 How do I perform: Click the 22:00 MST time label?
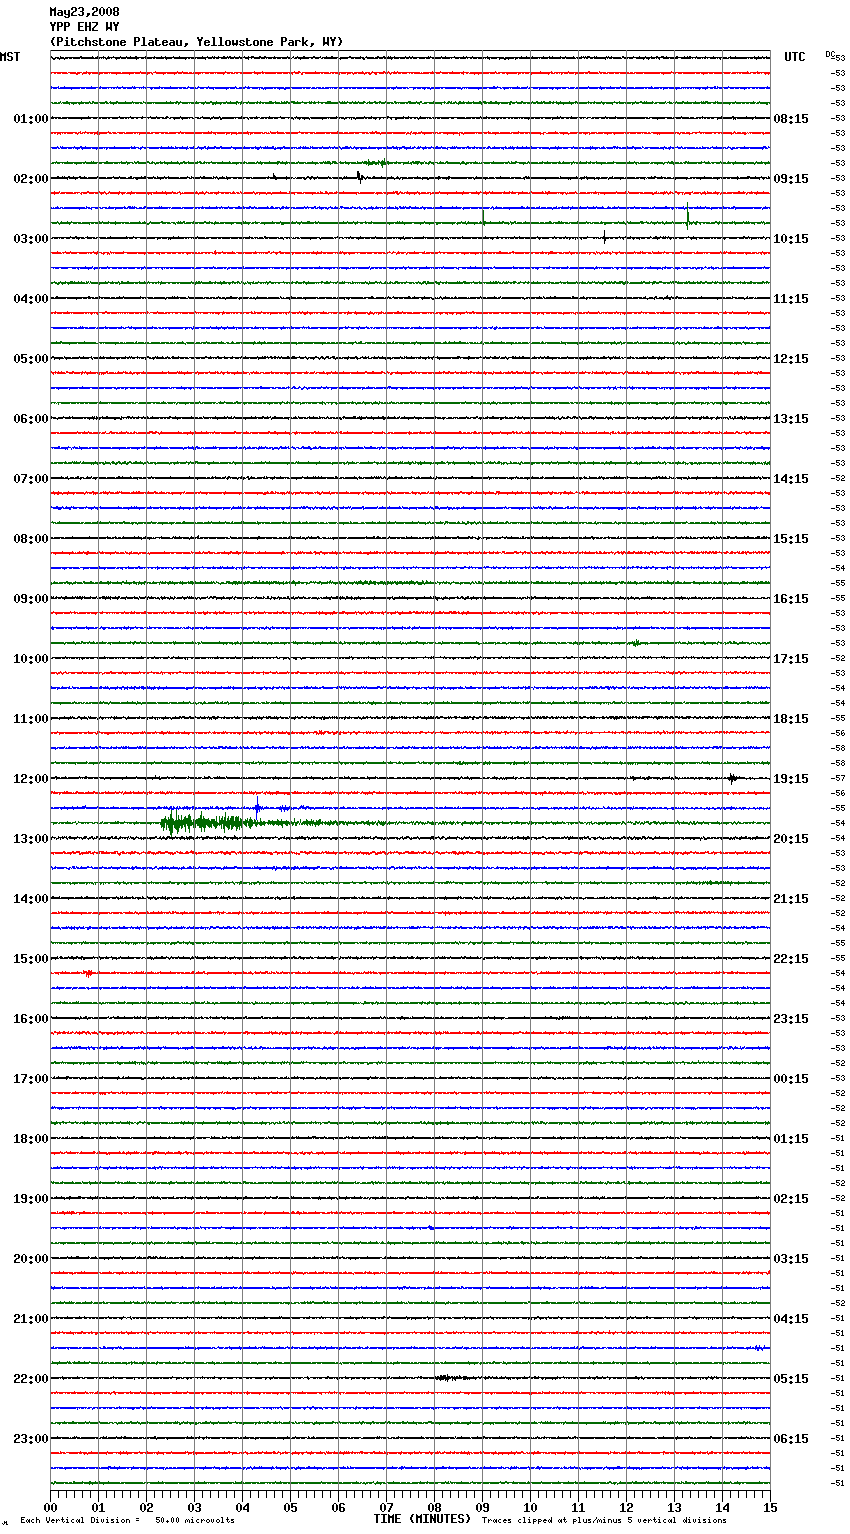30,1379
